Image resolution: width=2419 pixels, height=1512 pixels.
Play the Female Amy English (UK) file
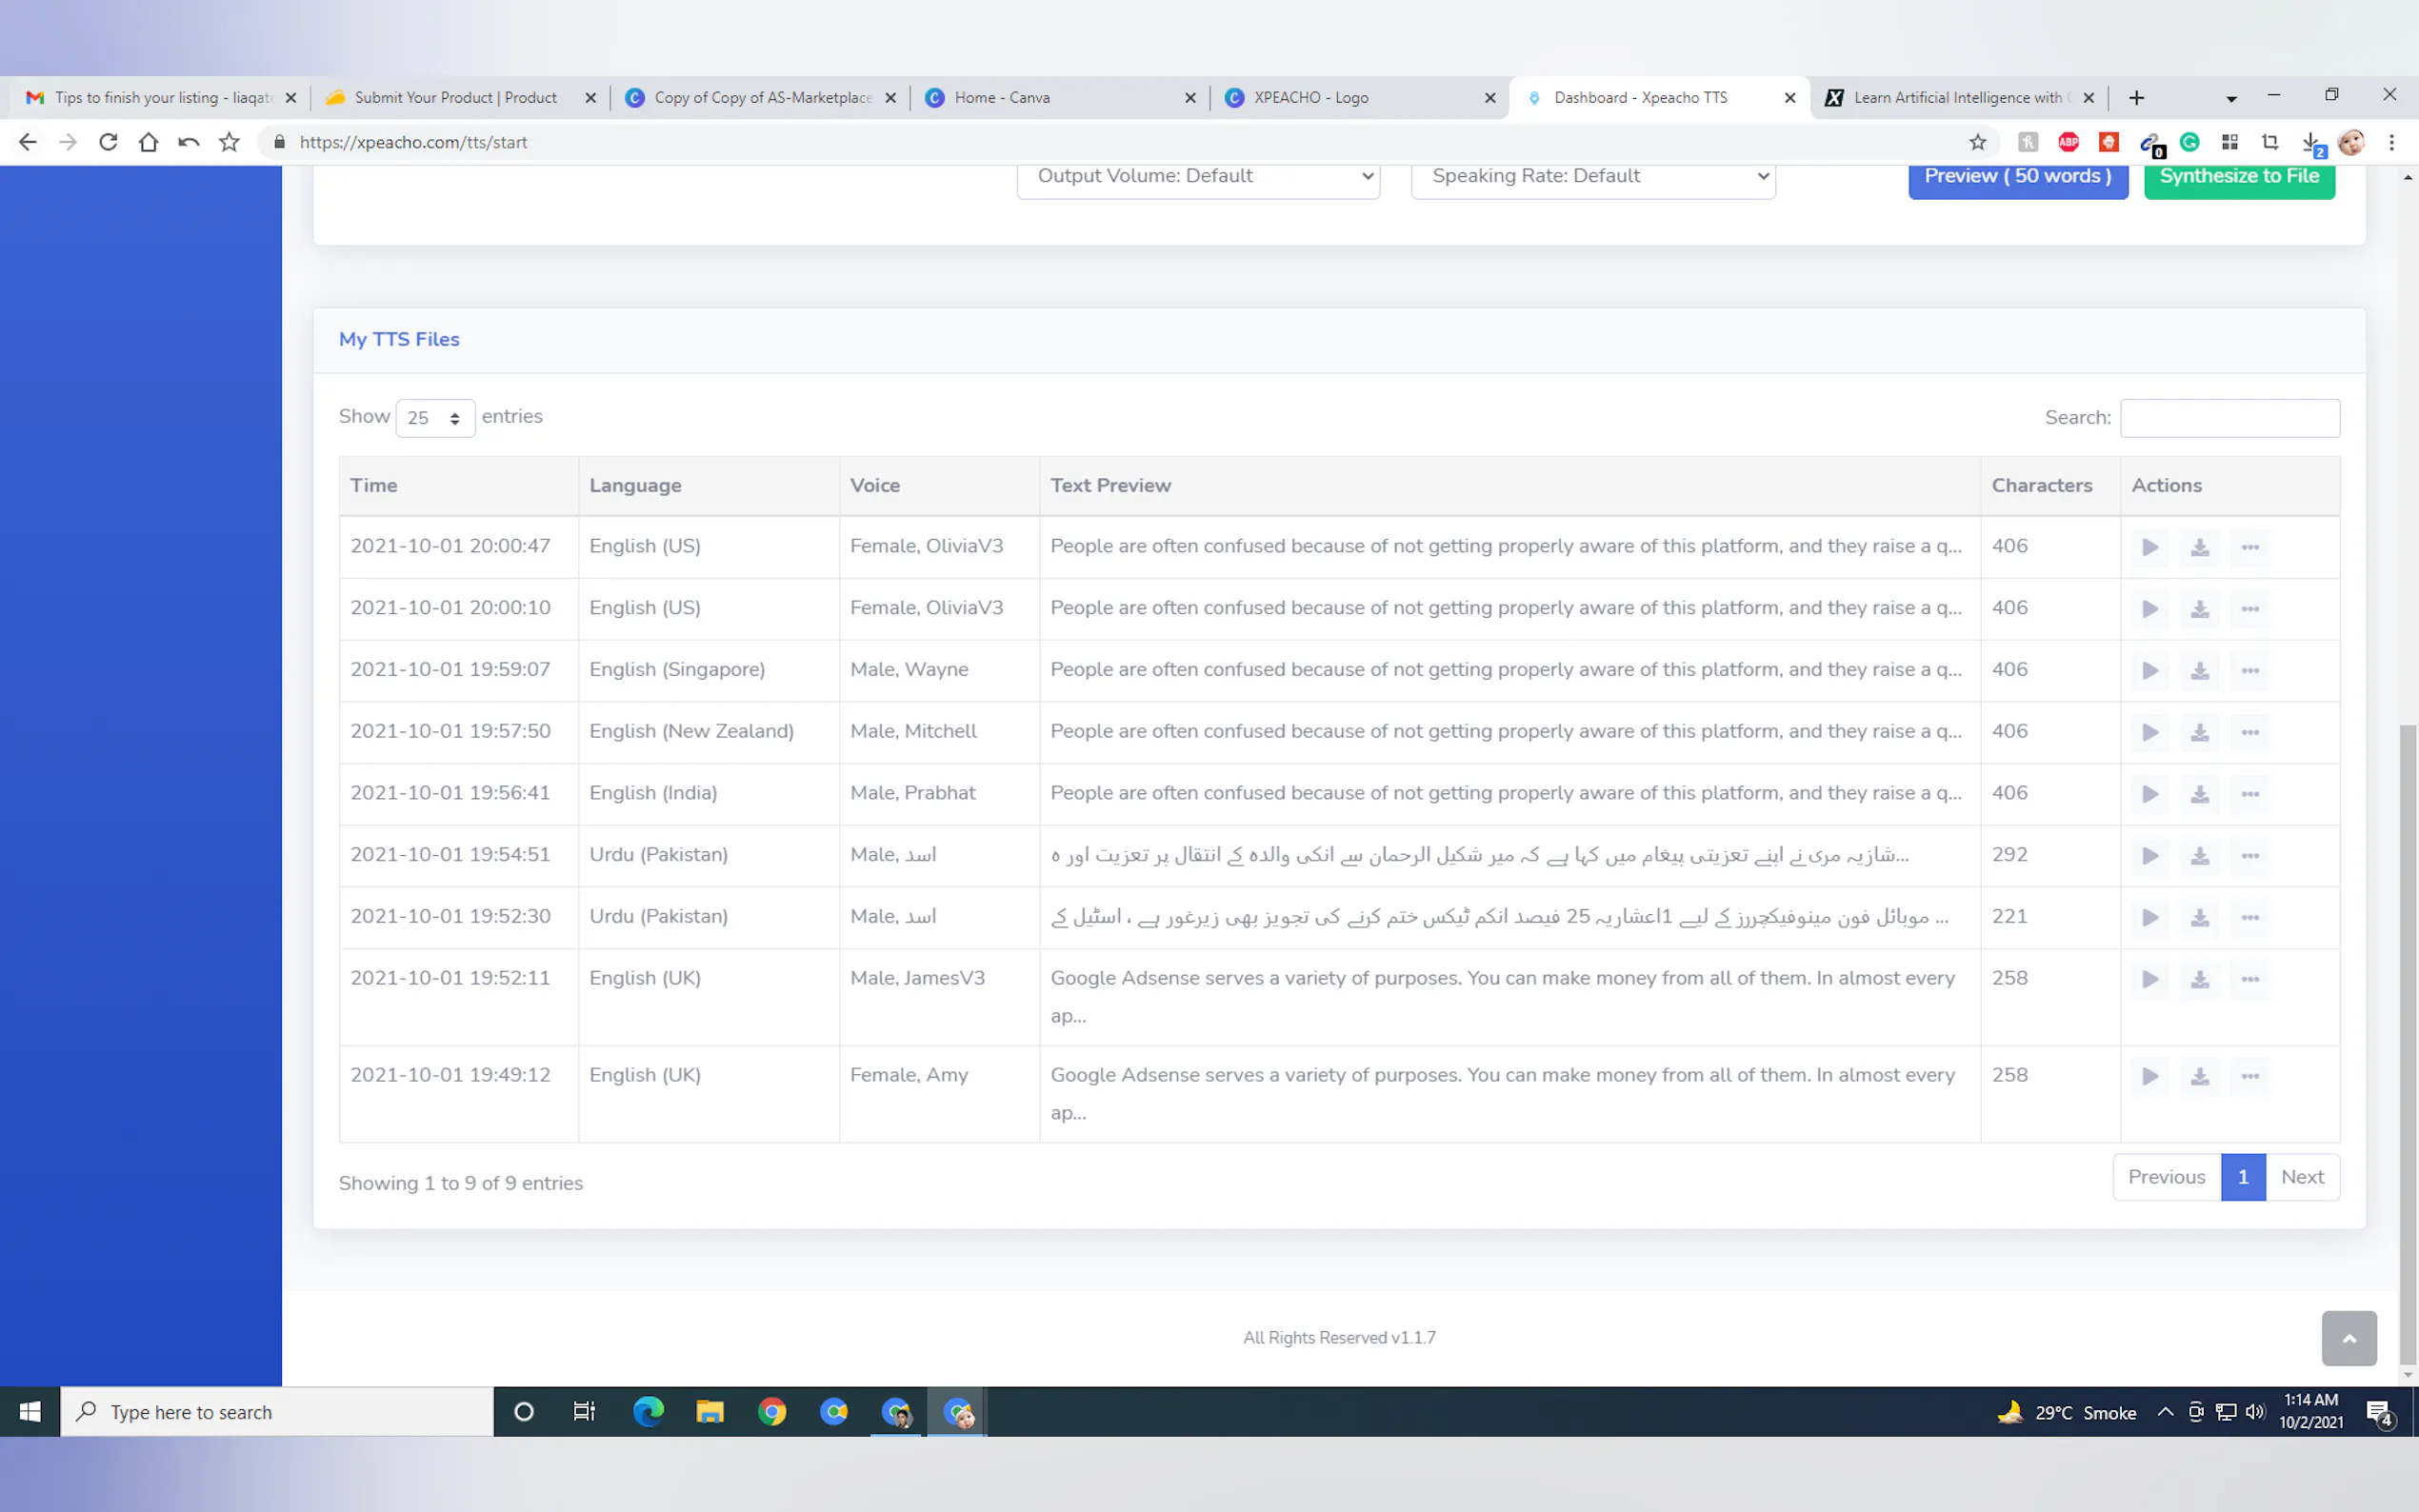click(2149, 1076)
